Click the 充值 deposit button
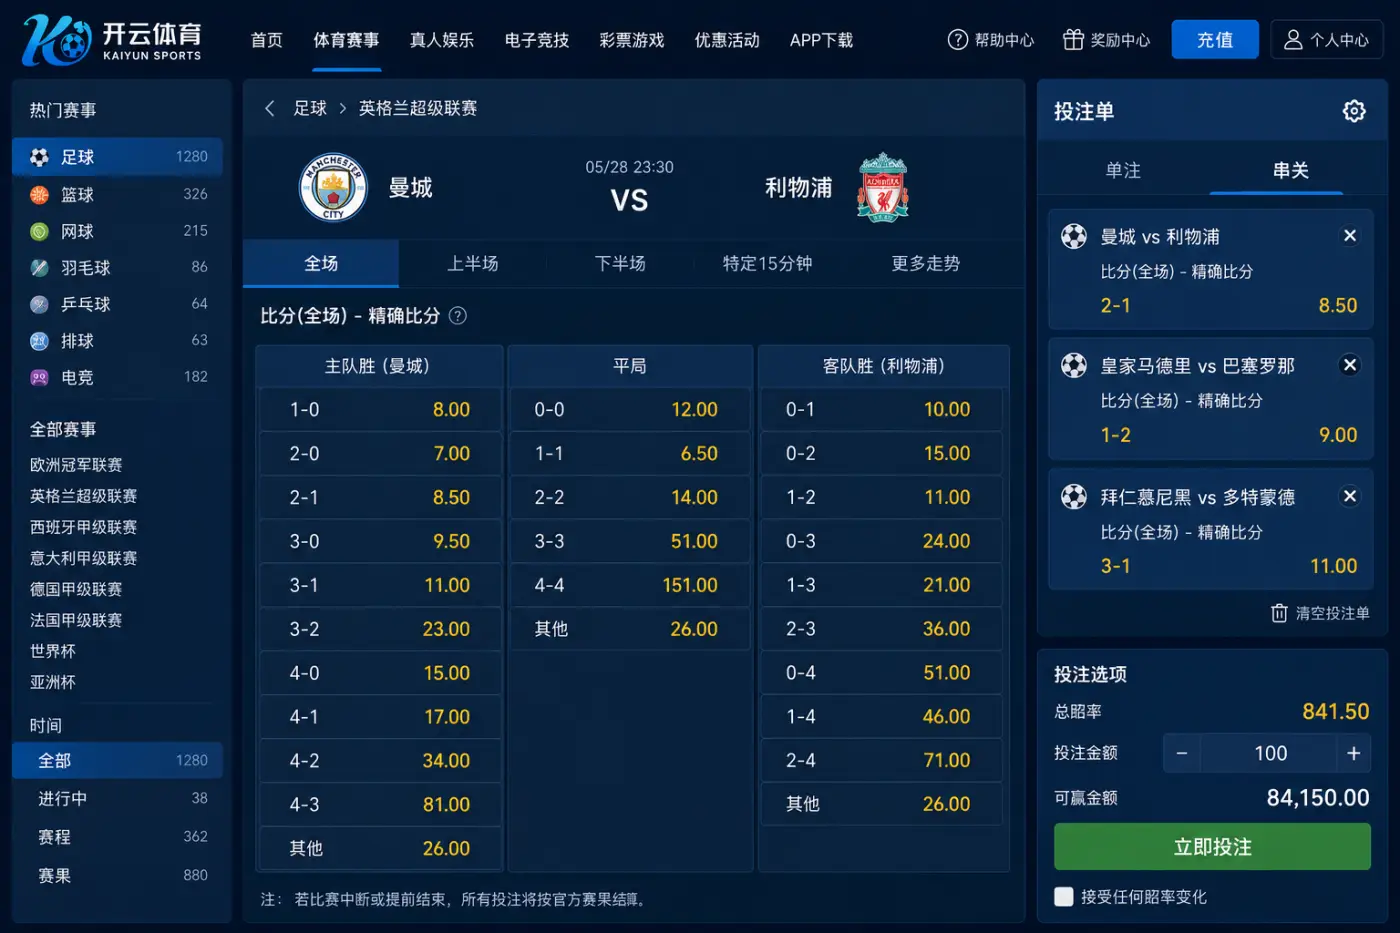The image size is (1400, 933). pos(1215,40)
